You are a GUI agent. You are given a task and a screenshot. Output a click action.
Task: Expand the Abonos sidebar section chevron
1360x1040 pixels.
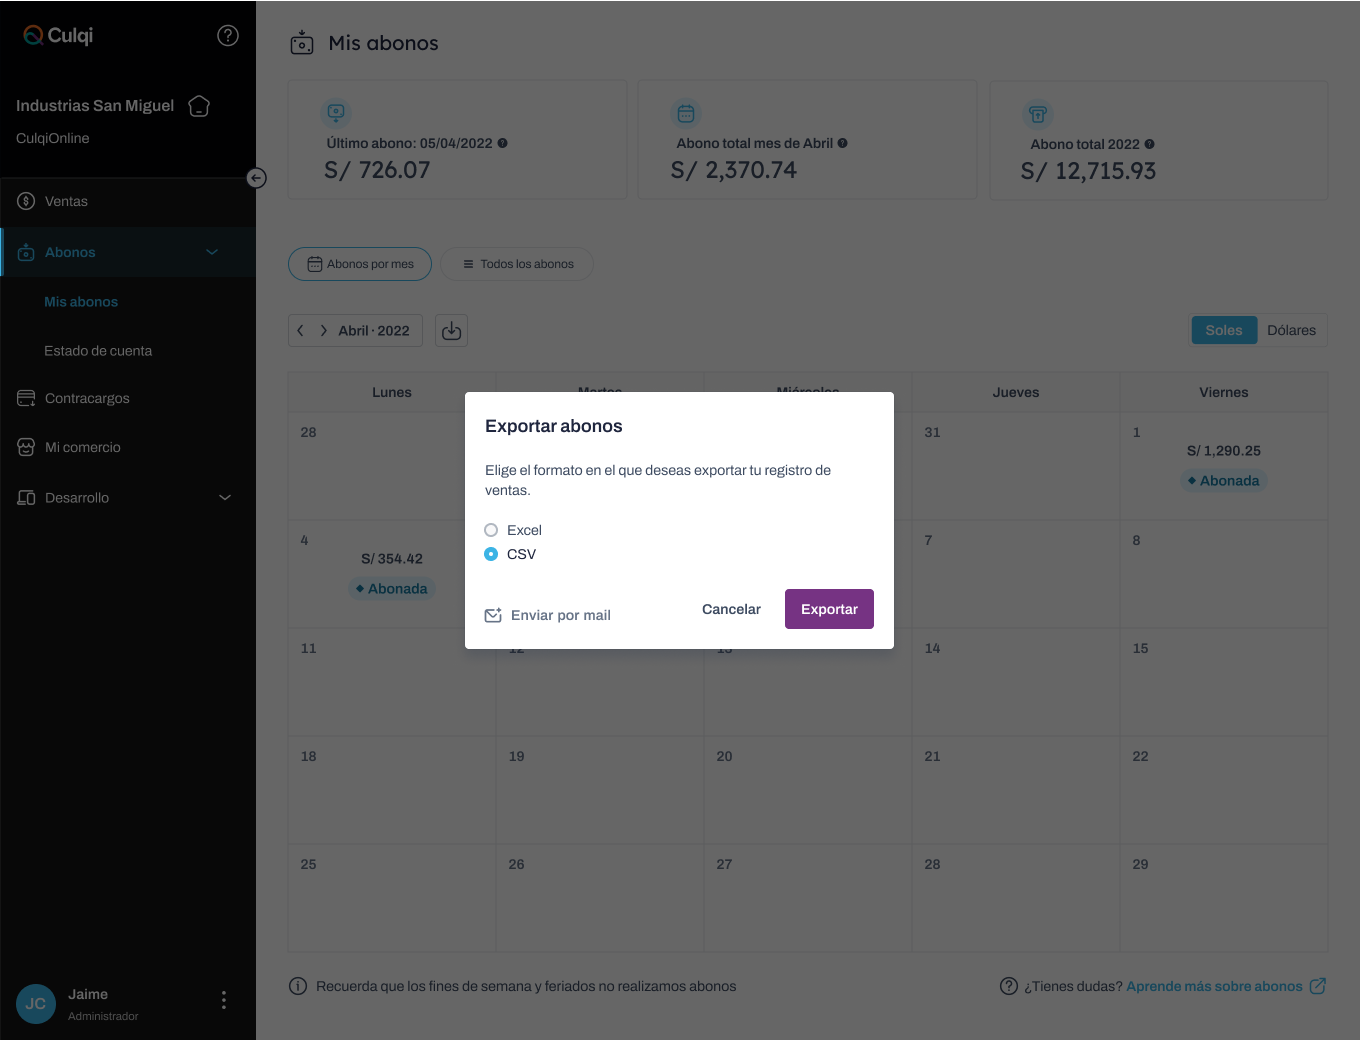coord(212,252)
